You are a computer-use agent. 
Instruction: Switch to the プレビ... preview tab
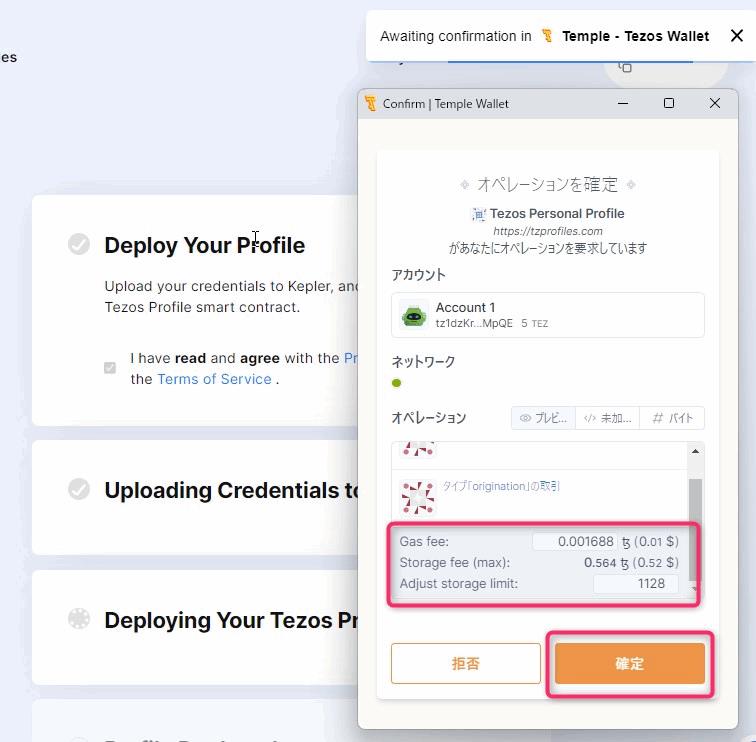[x=543, y=418]
